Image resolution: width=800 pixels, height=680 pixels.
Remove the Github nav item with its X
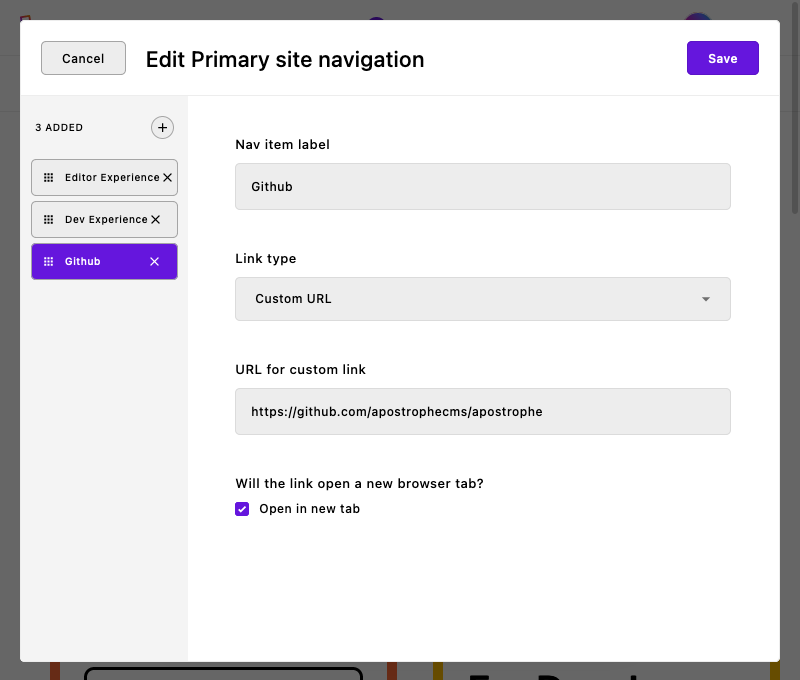pos(154,261)
